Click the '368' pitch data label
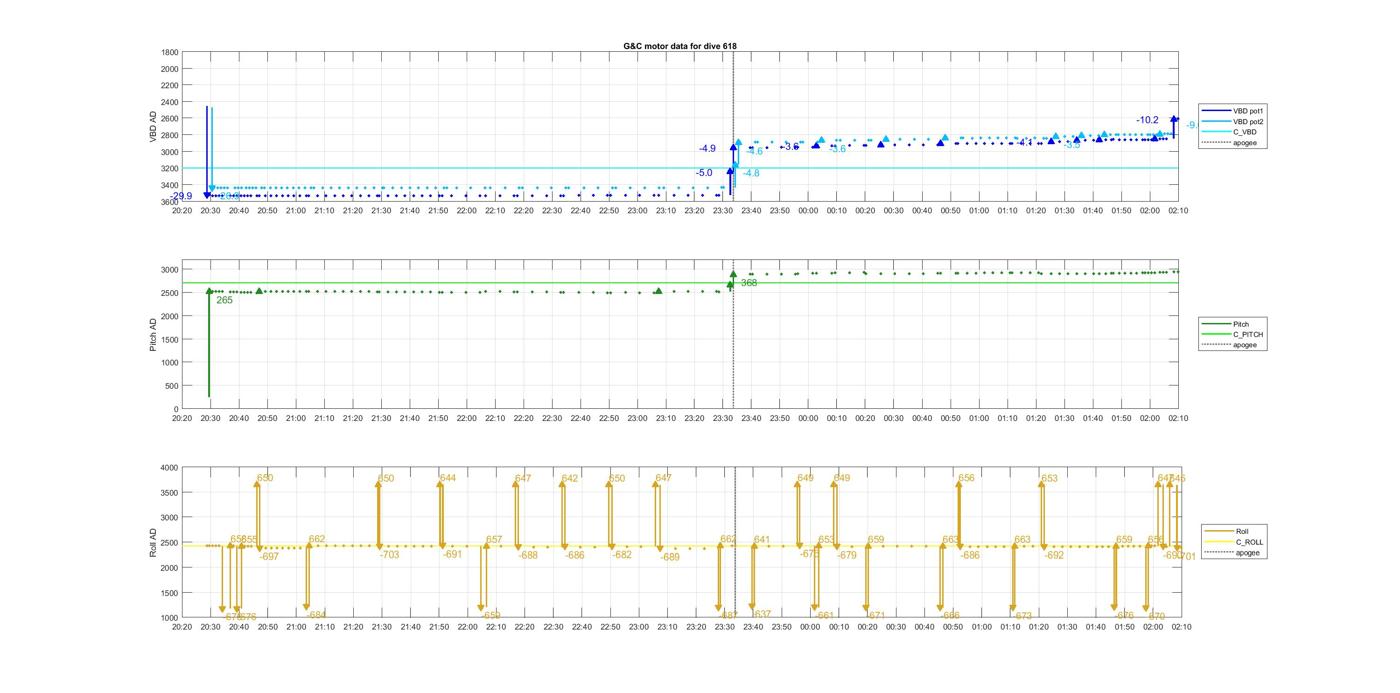This screenshot has width=1400, height=693. [749, 283]
